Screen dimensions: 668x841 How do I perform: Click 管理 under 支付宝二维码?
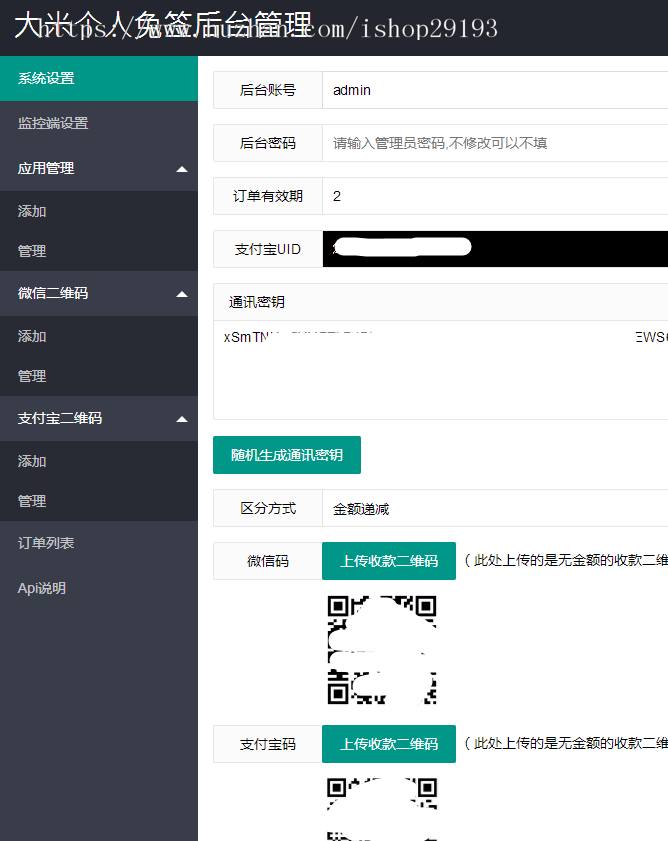coord(99,501)
